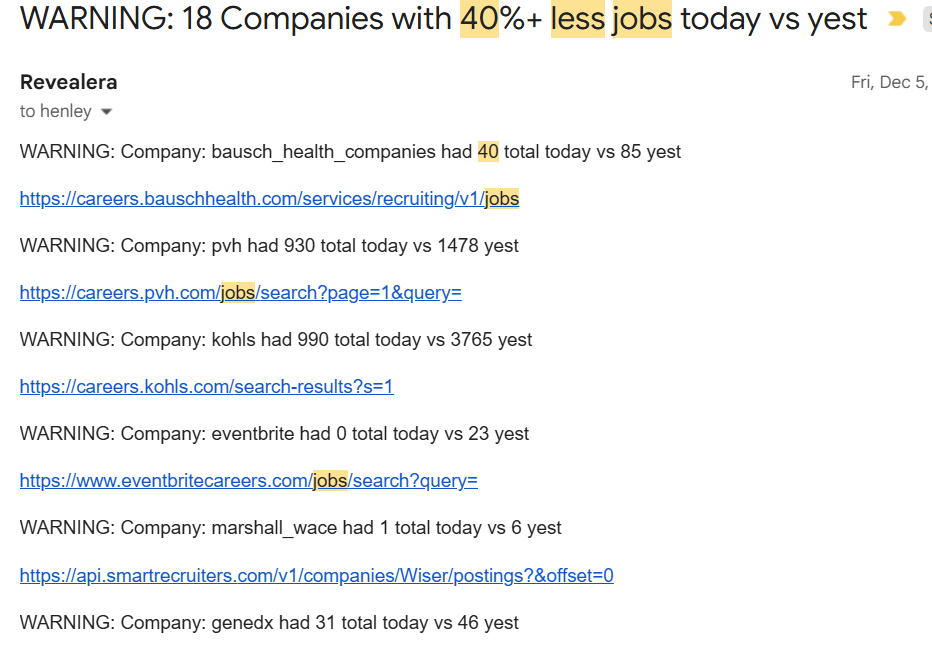Click highlighted '40' in bausch_health warning line
Image resolution: width=932 pixels, height=657 pixels.
click(488, 152)
